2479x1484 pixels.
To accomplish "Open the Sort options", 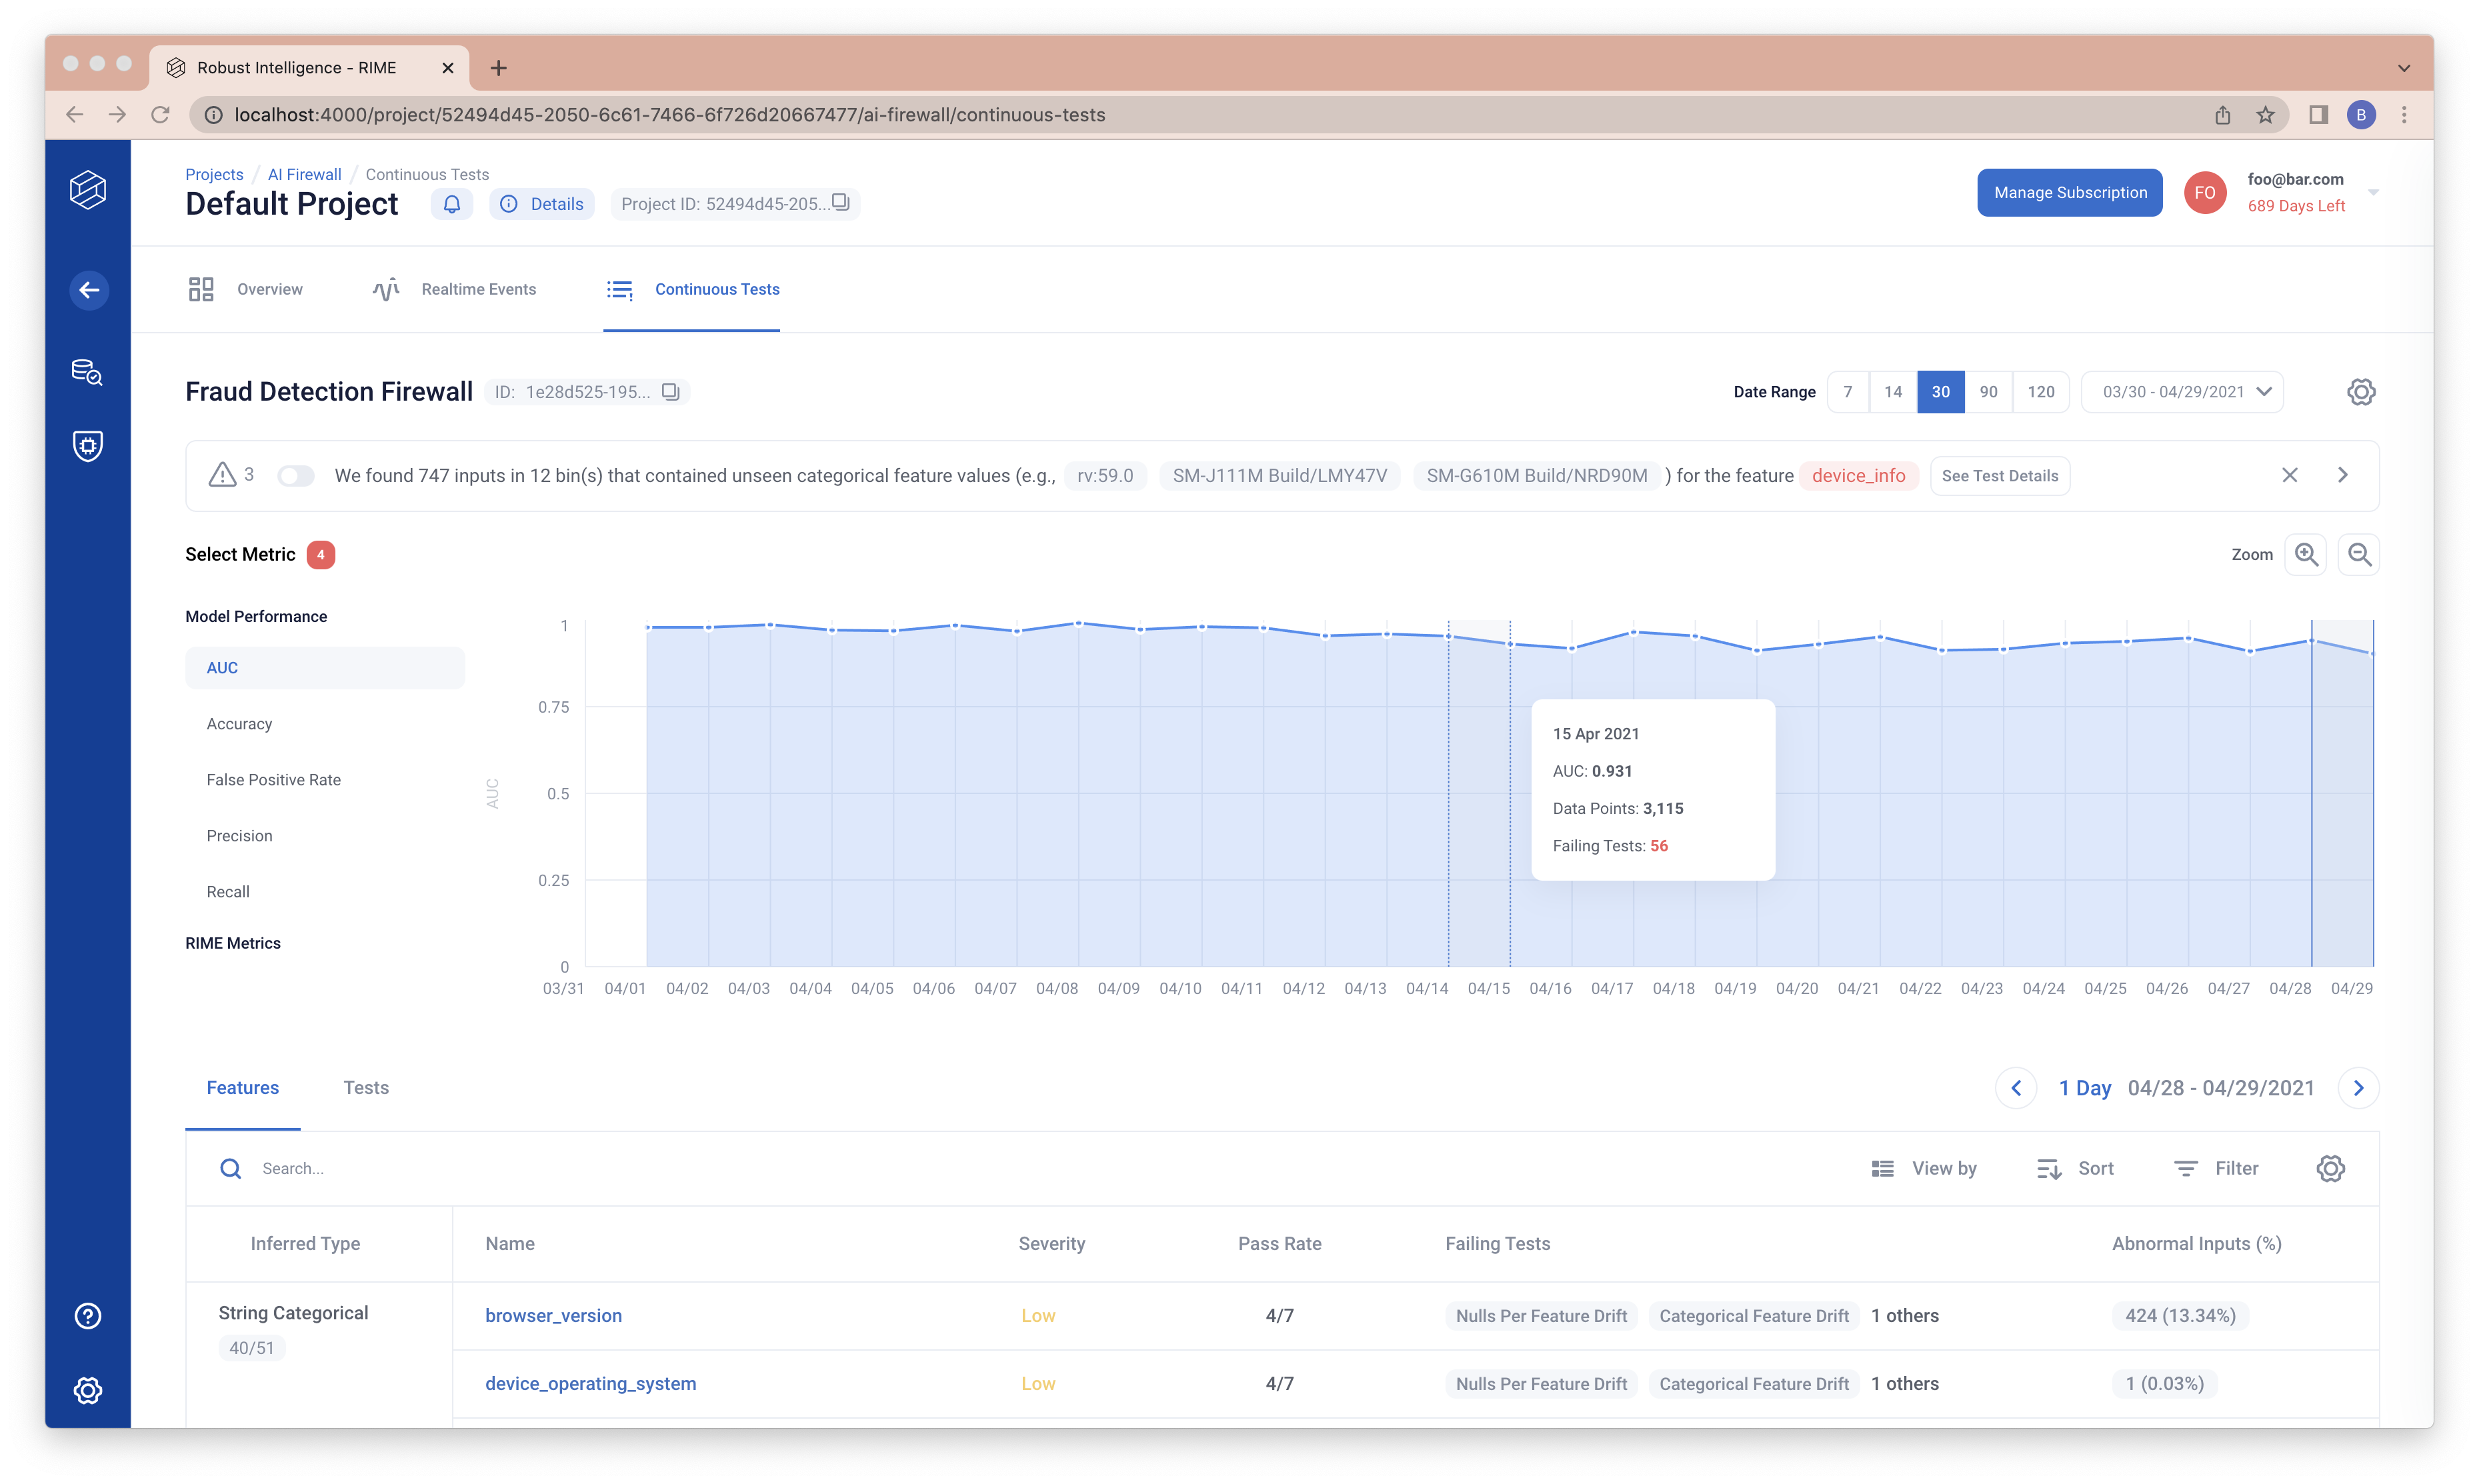I will point(2076,1168).
